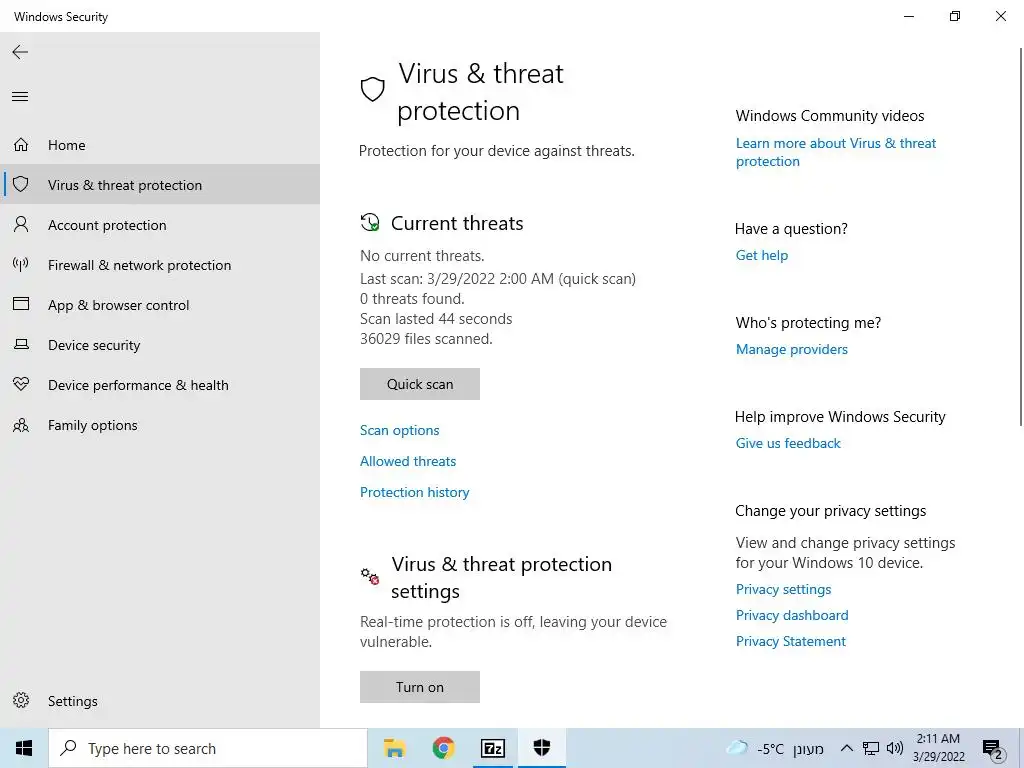Click the large shield icon by page title
Image resolution: width=1024 pixels, height=768 pixels.
(372, 89)
